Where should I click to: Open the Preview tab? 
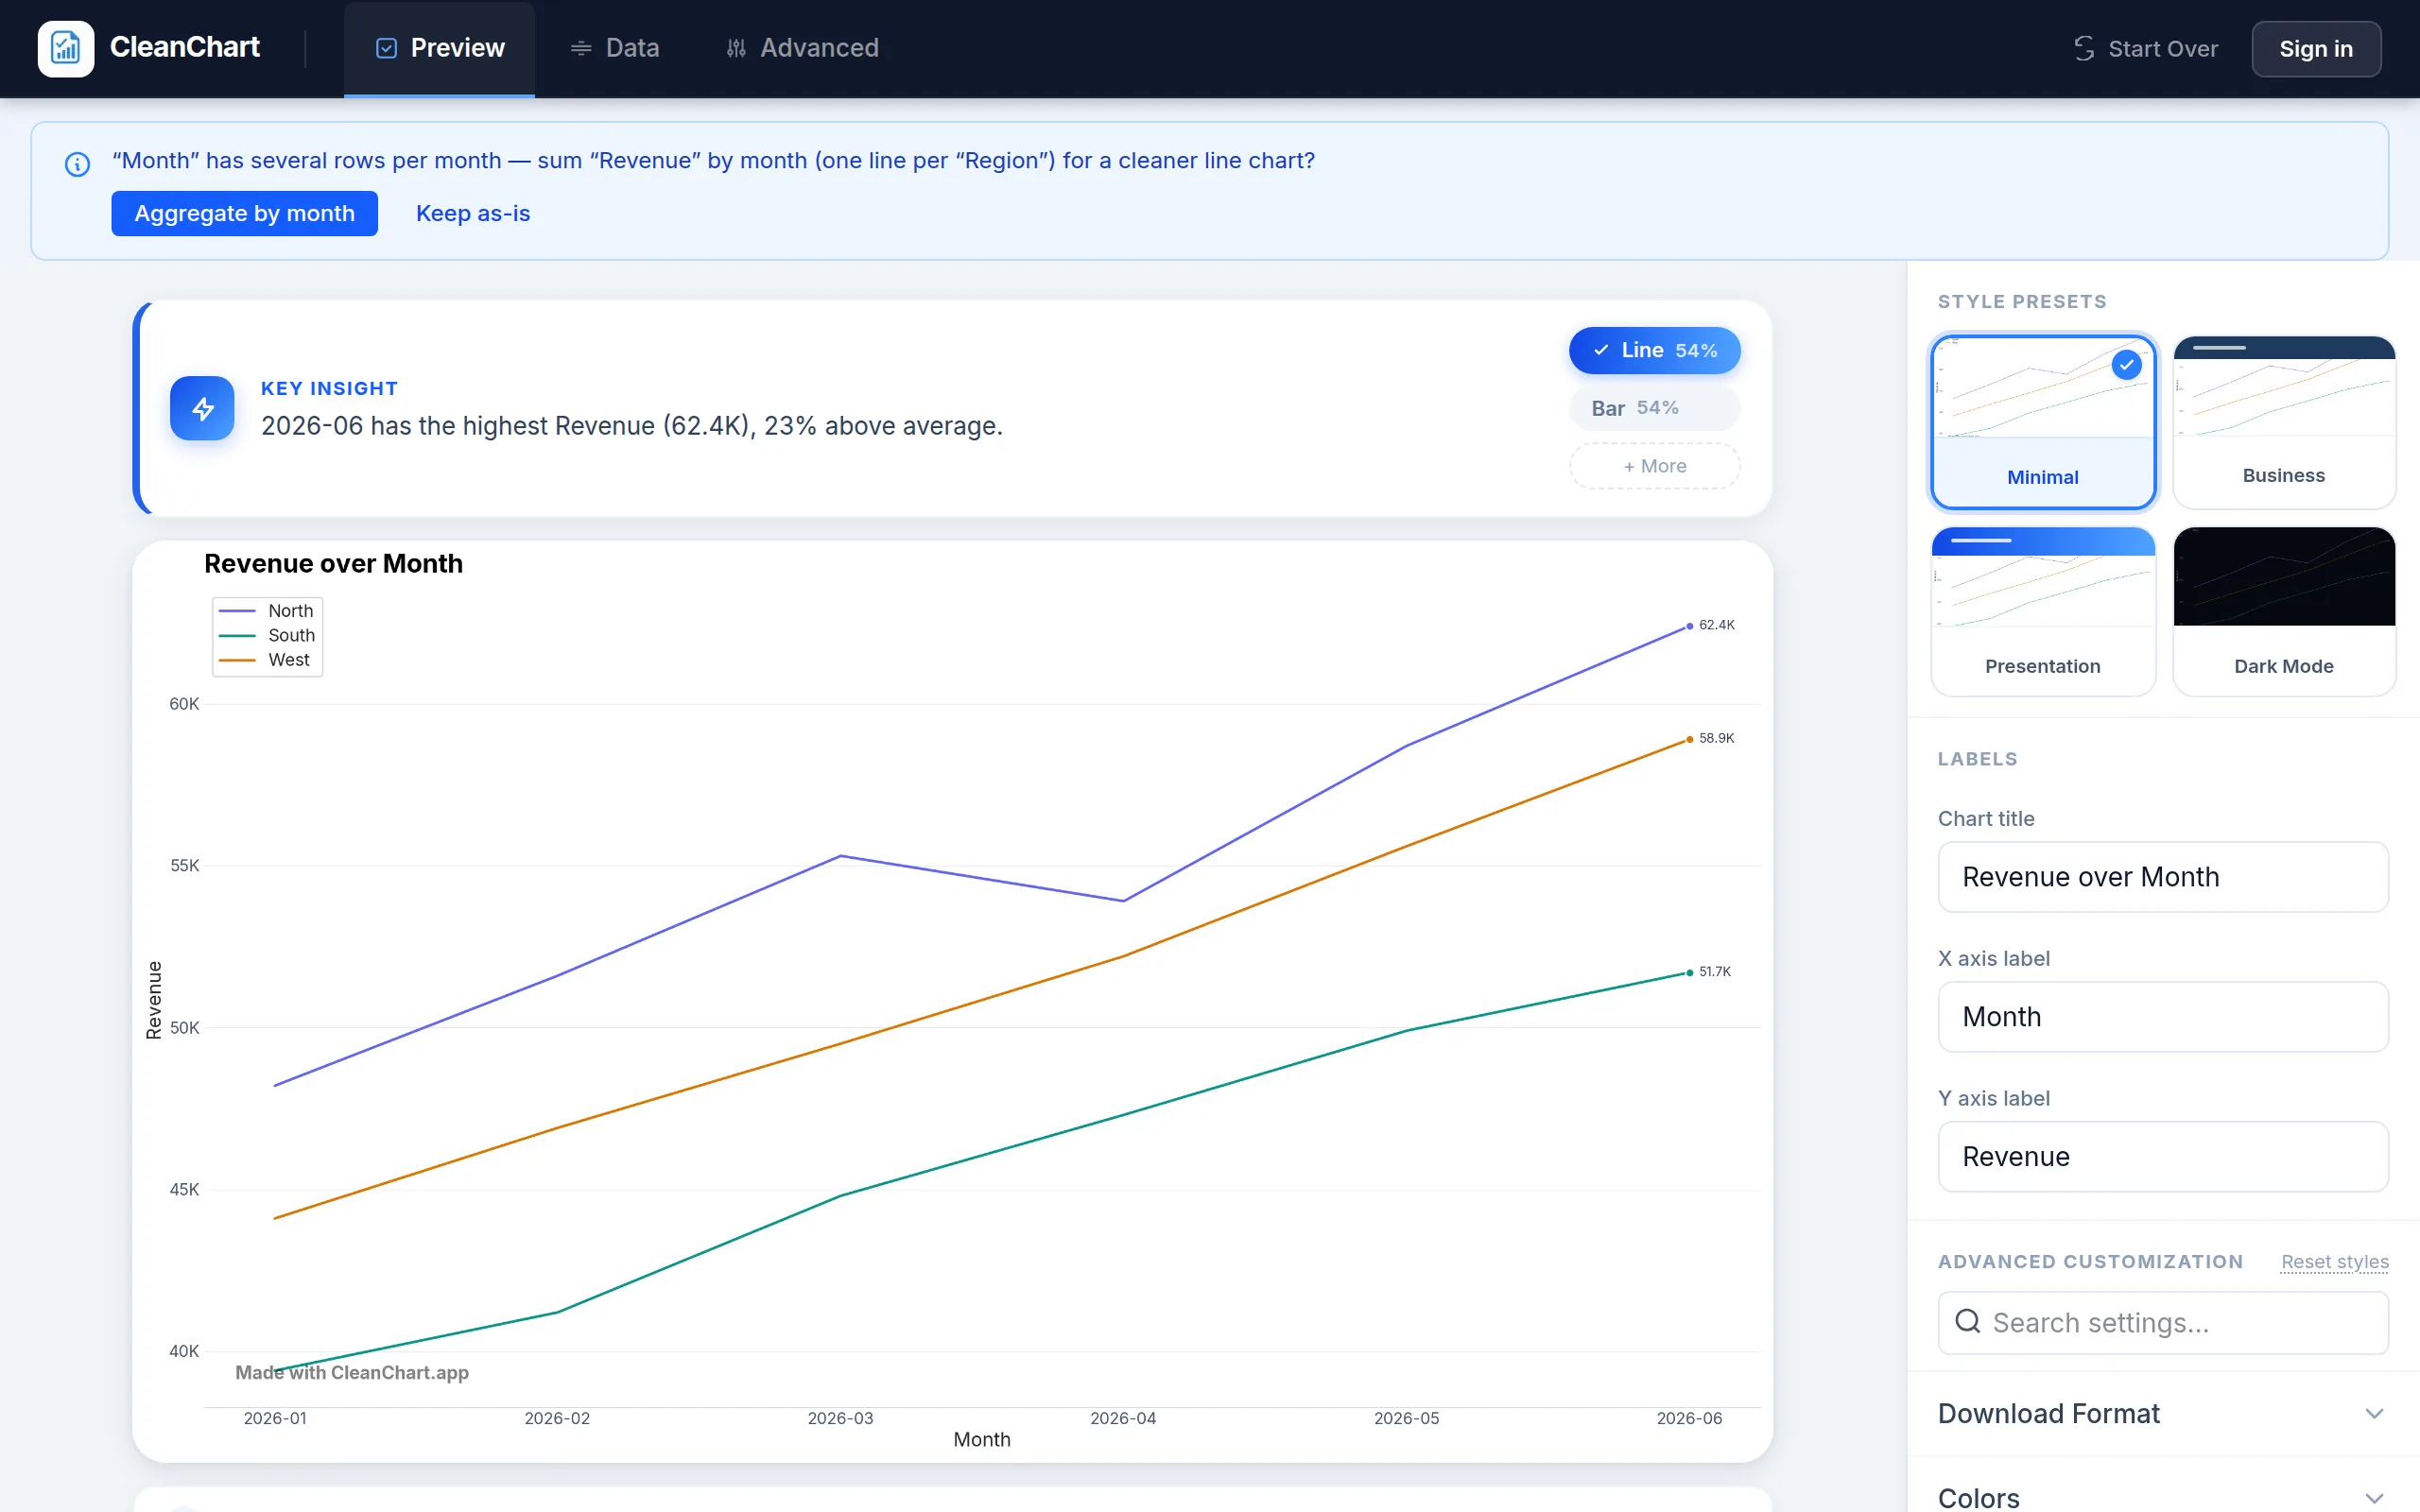[439, 48]
